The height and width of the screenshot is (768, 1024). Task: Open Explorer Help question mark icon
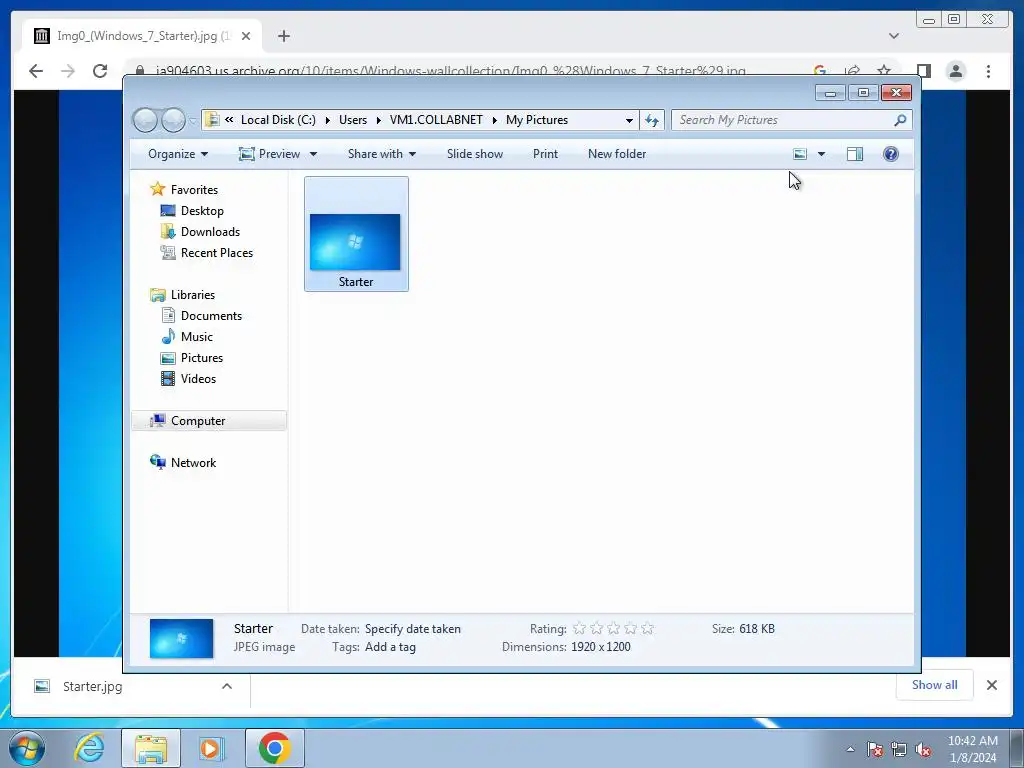(x=891, y=154)
